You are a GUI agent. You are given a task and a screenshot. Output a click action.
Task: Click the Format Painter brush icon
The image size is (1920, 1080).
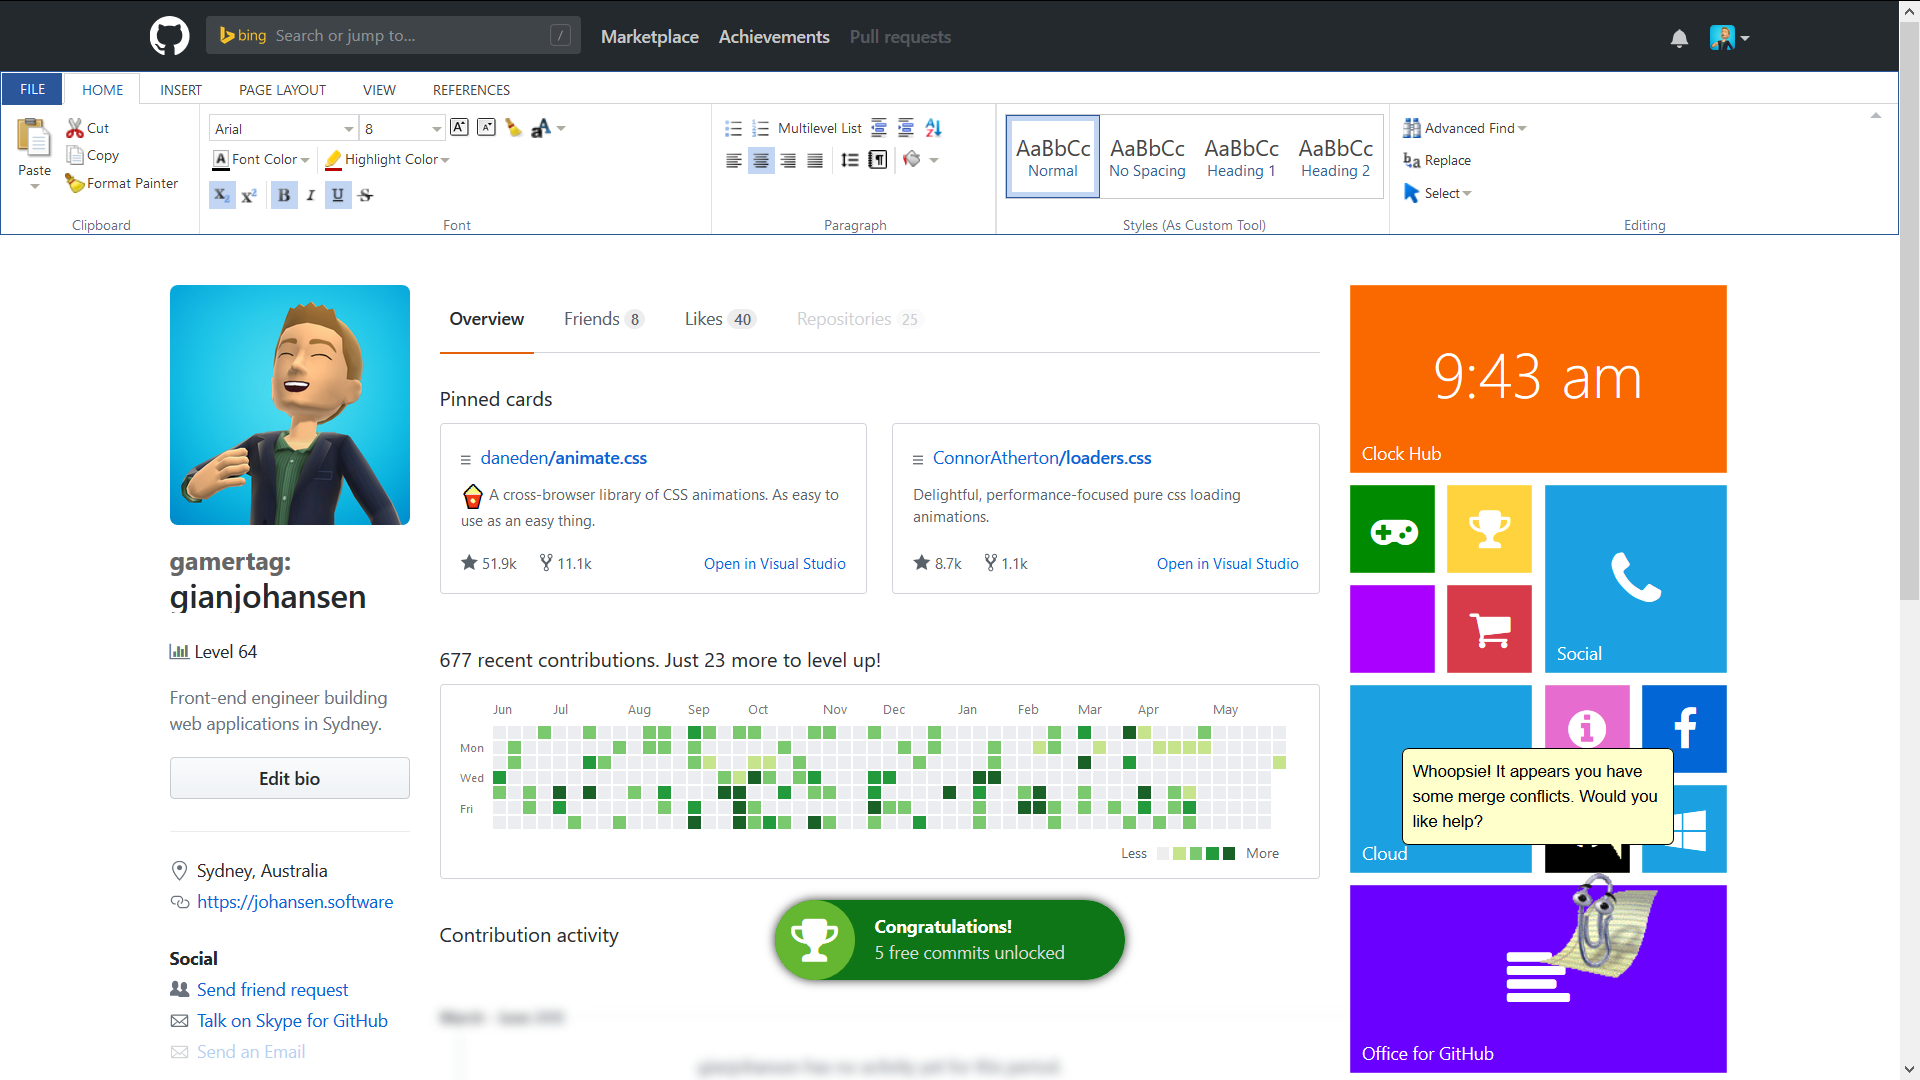pos(75,183)
